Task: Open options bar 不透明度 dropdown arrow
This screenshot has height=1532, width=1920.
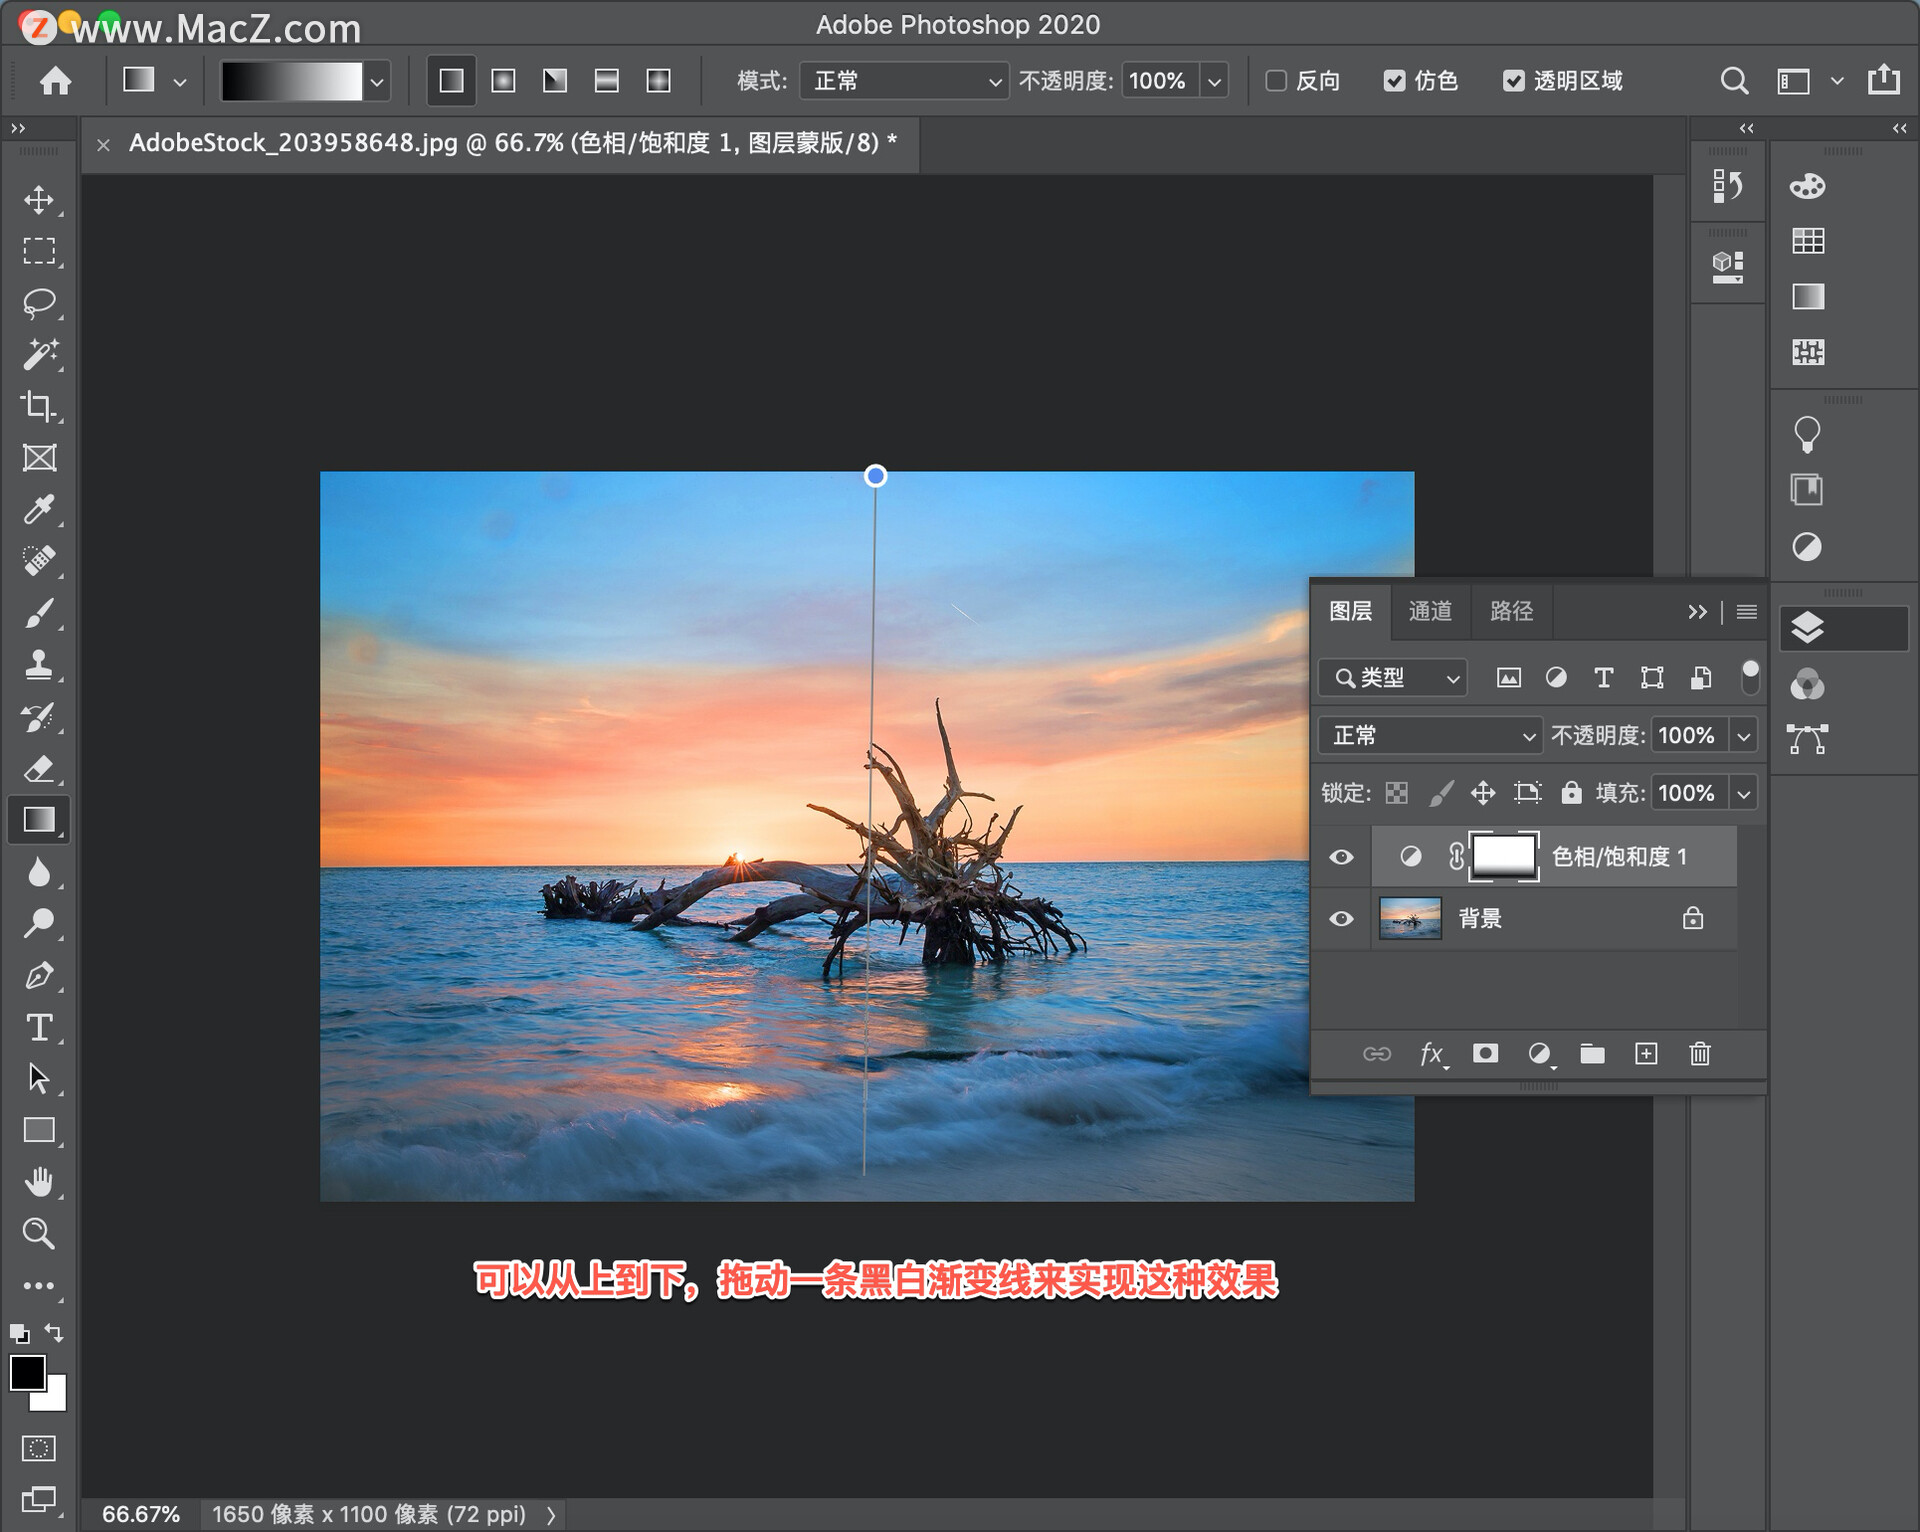Action: point(1215,82)
